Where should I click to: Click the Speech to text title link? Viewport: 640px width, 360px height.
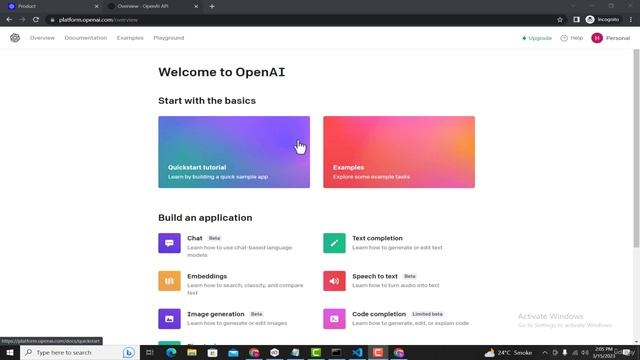click(x=375, y=276)
